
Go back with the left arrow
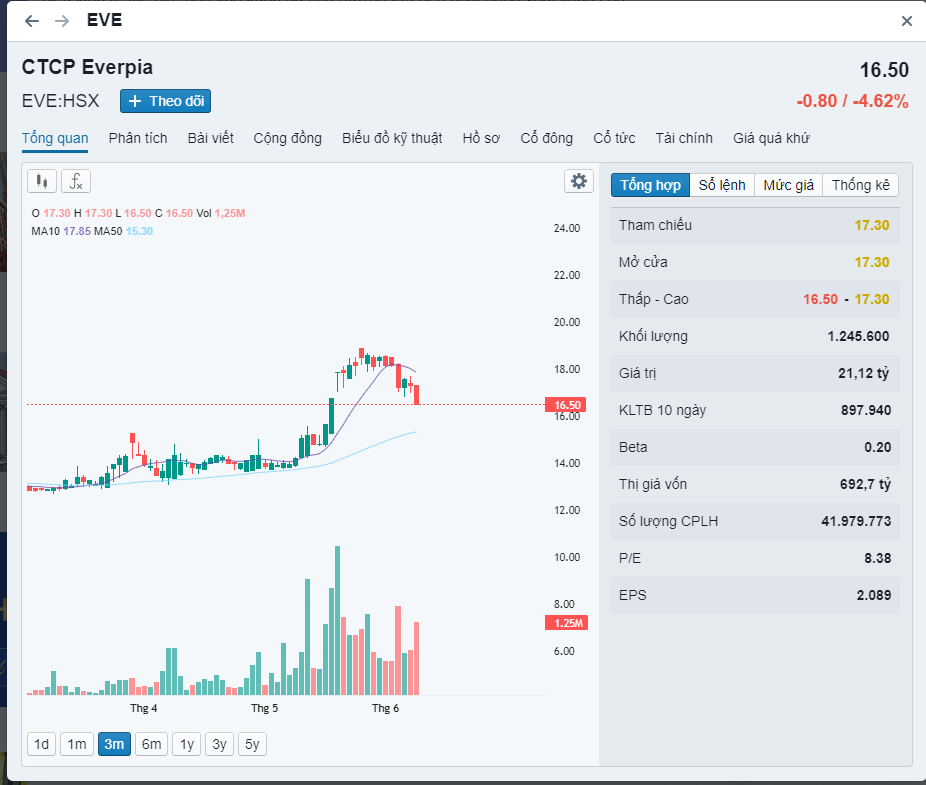(x=32, y=21)
